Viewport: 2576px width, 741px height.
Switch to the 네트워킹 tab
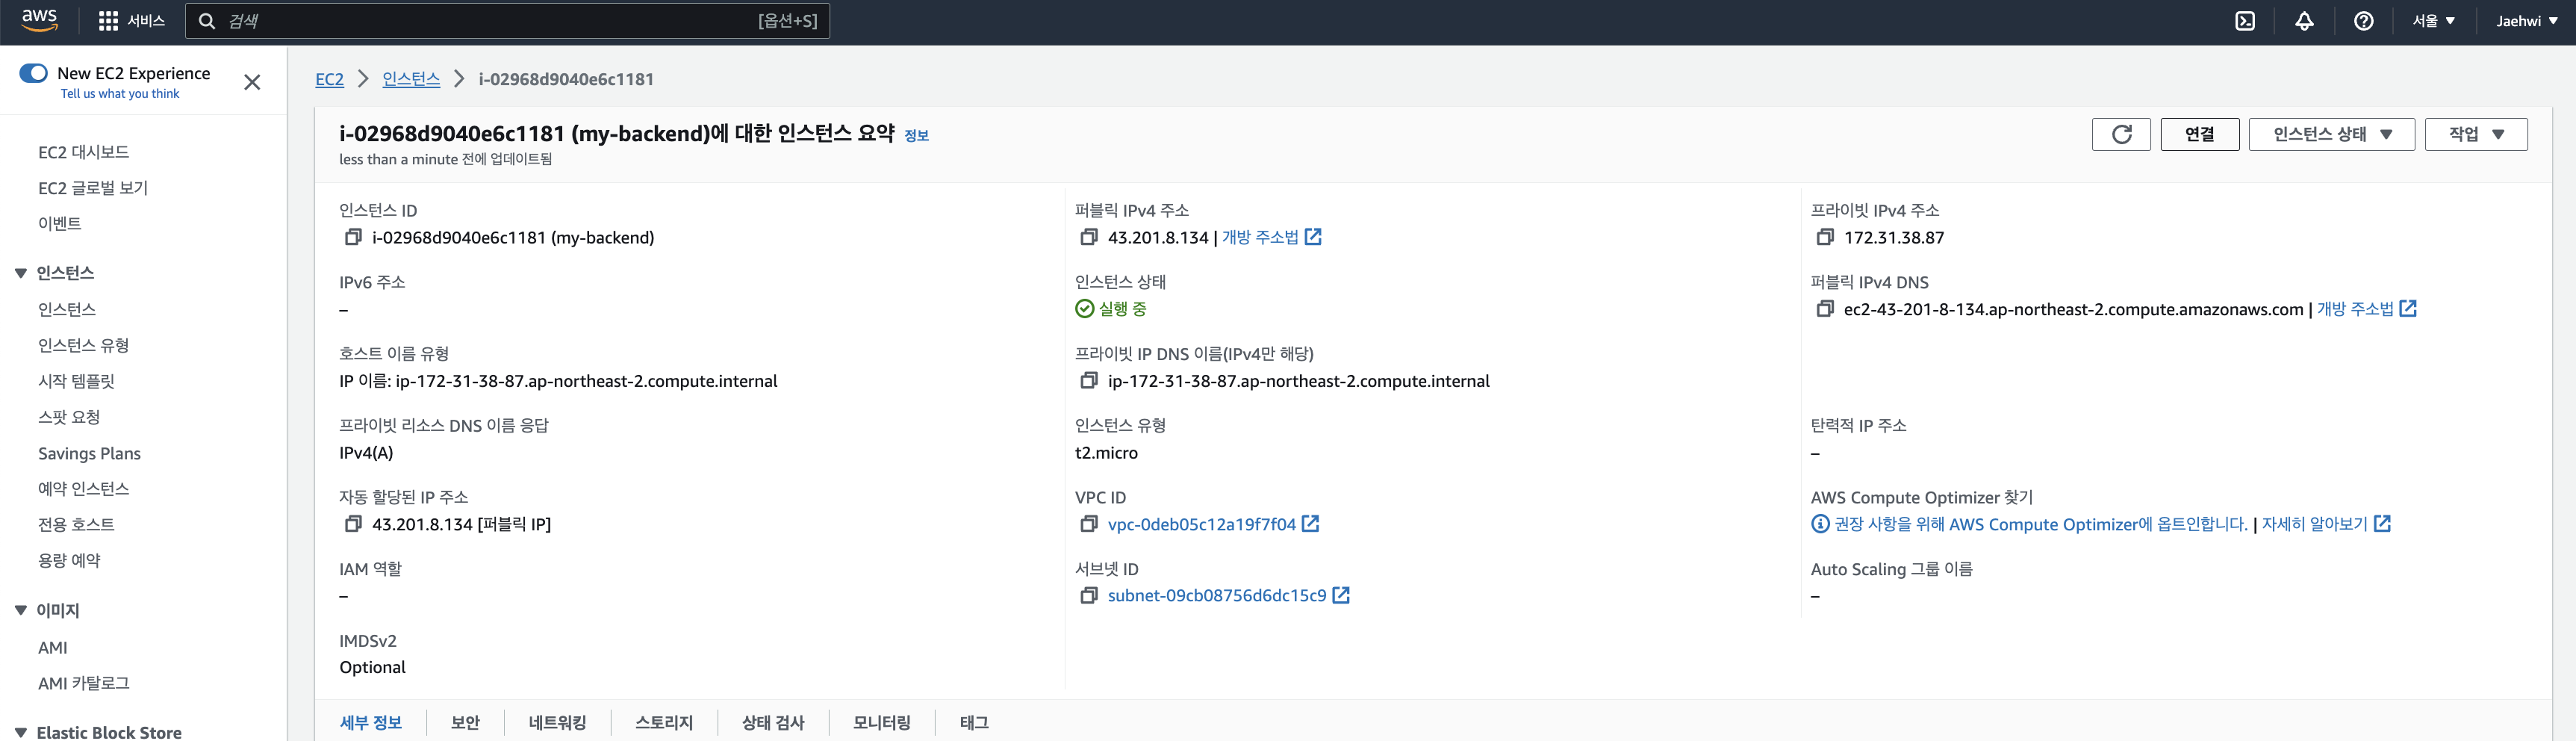click(557, 722)
